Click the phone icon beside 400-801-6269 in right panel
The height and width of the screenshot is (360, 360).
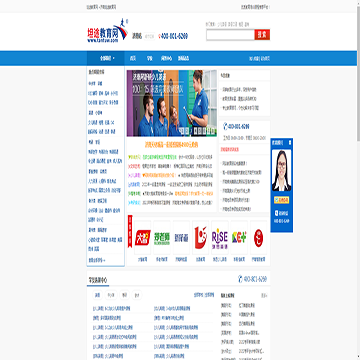pos(225,126)
